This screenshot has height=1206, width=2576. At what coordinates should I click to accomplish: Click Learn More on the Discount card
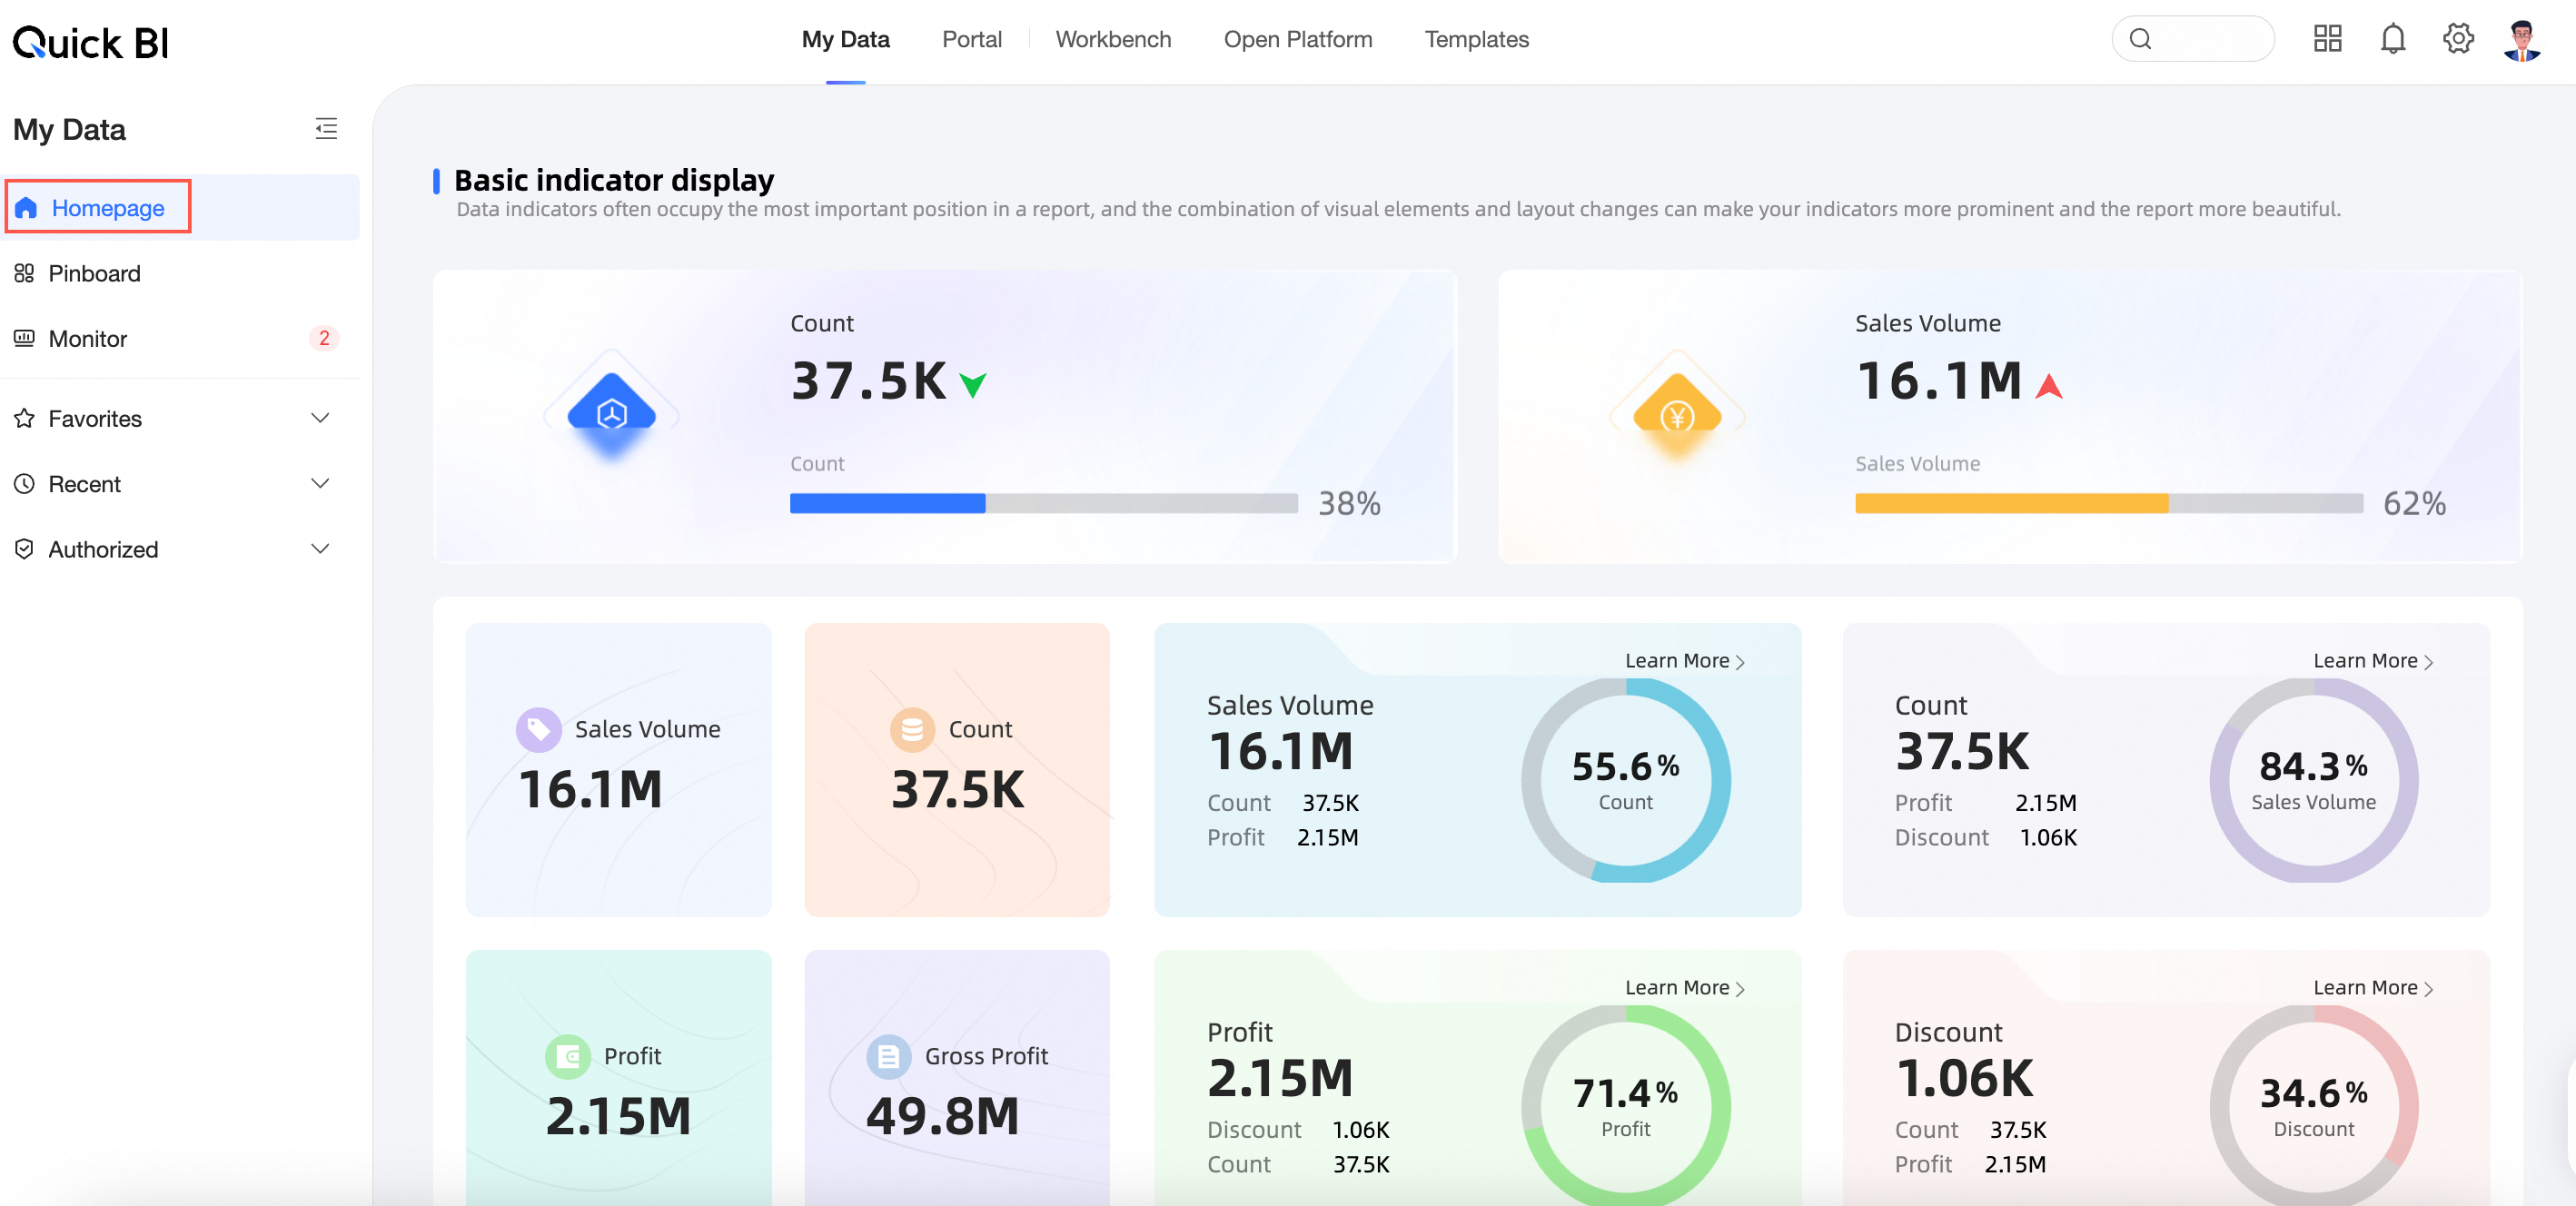(x=2373, y=988)
